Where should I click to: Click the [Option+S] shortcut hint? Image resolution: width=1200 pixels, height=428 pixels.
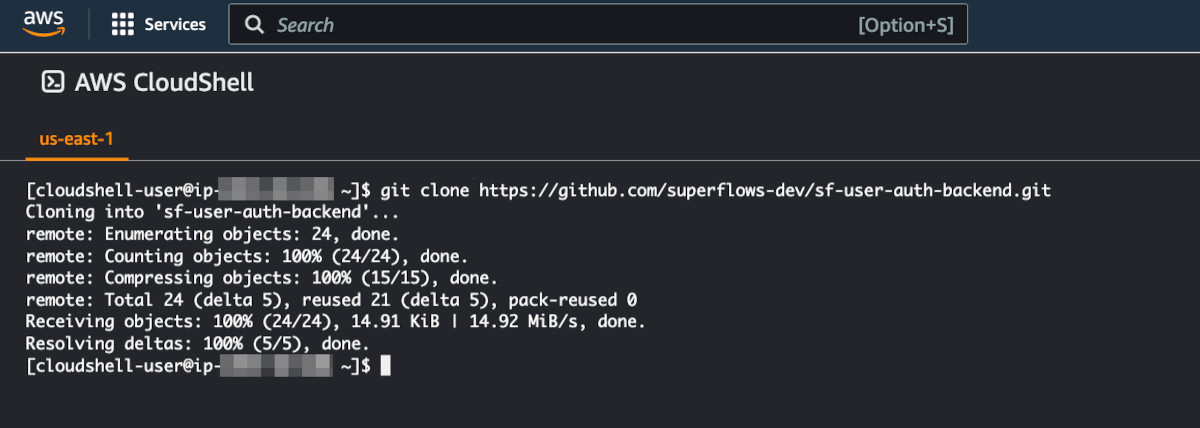(x=905, y=25)
